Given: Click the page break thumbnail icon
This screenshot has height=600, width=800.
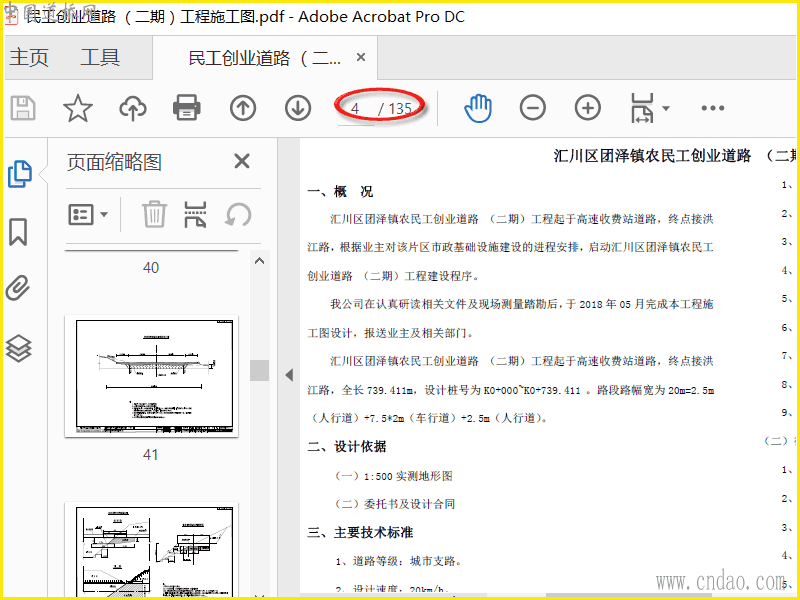Looking at the screenshot, I should coord(195,214).
